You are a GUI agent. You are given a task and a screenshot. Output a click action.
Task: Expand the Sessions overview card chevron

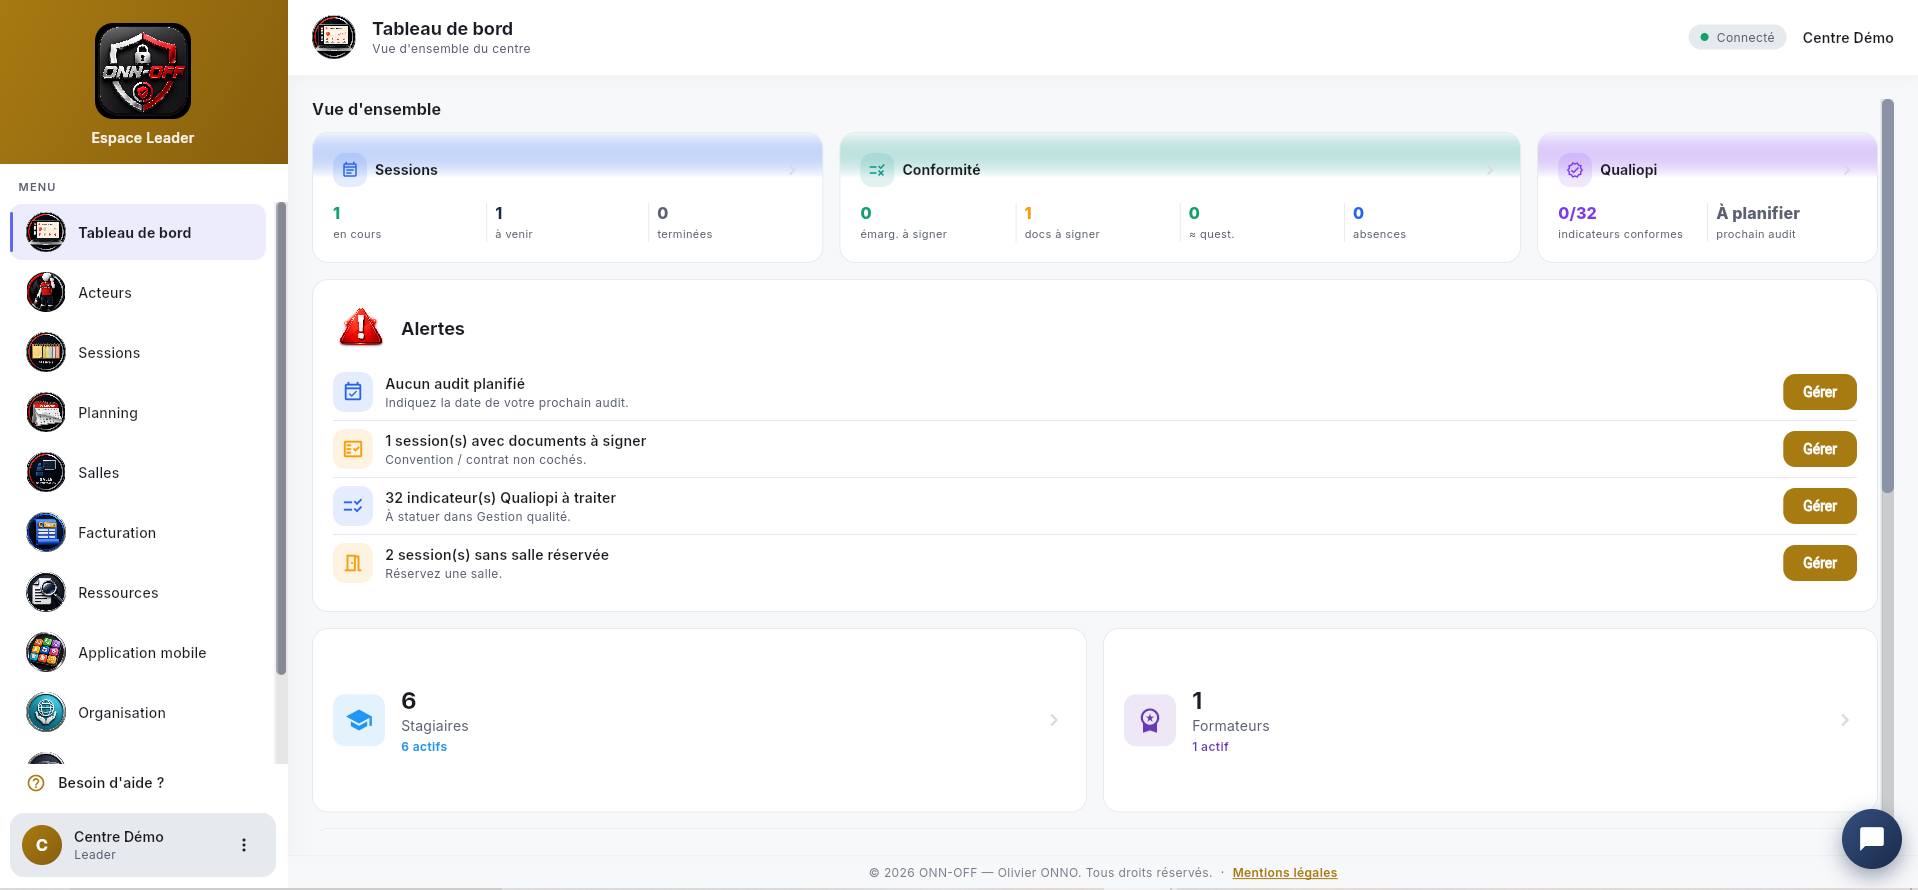(x=793, y=171)
